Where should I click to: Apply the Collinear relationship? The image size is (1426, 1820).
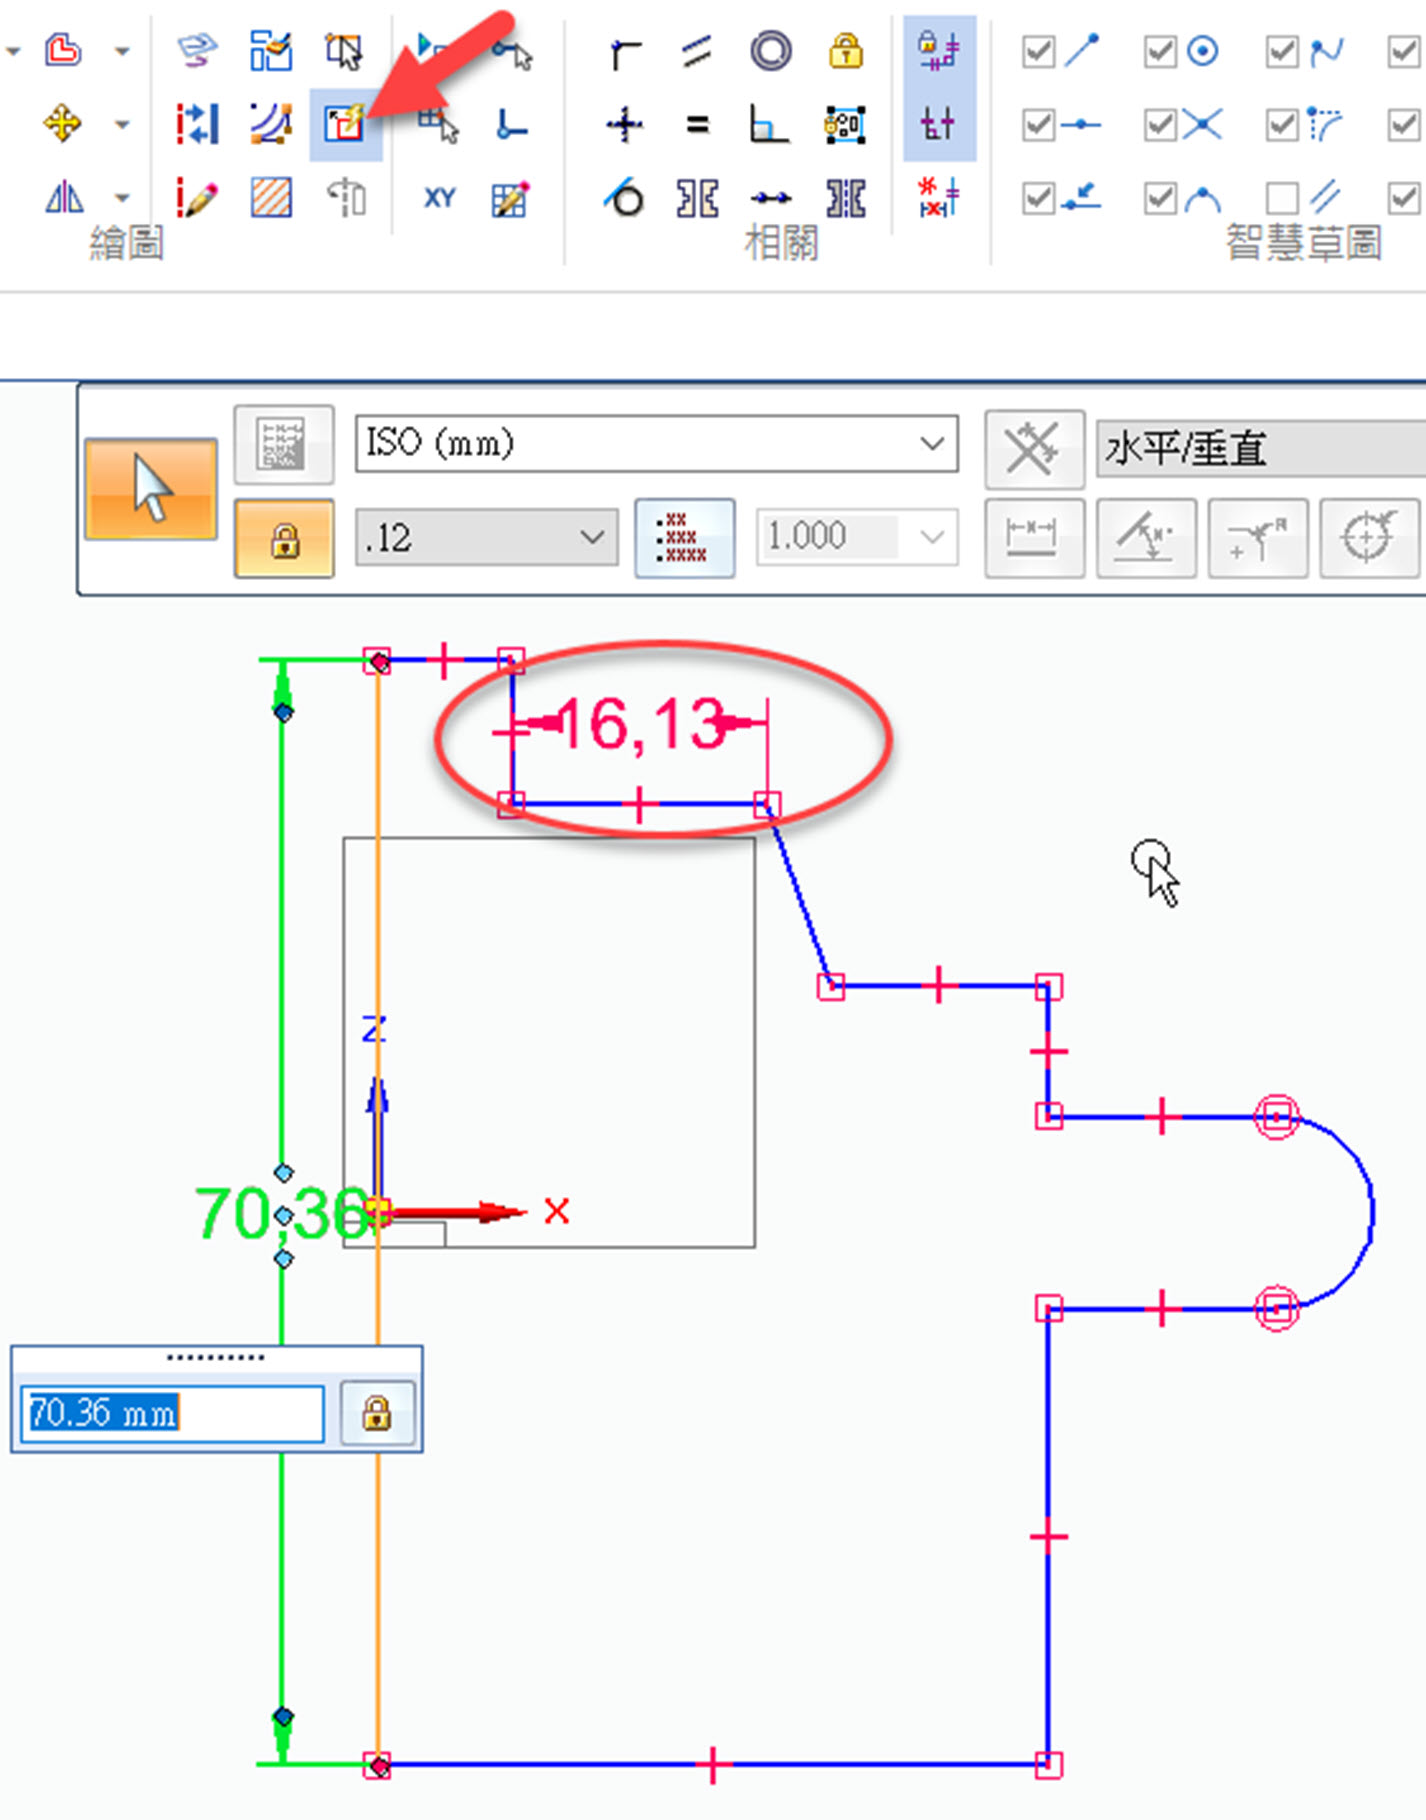pyautogui.click(x=771, y=198)
